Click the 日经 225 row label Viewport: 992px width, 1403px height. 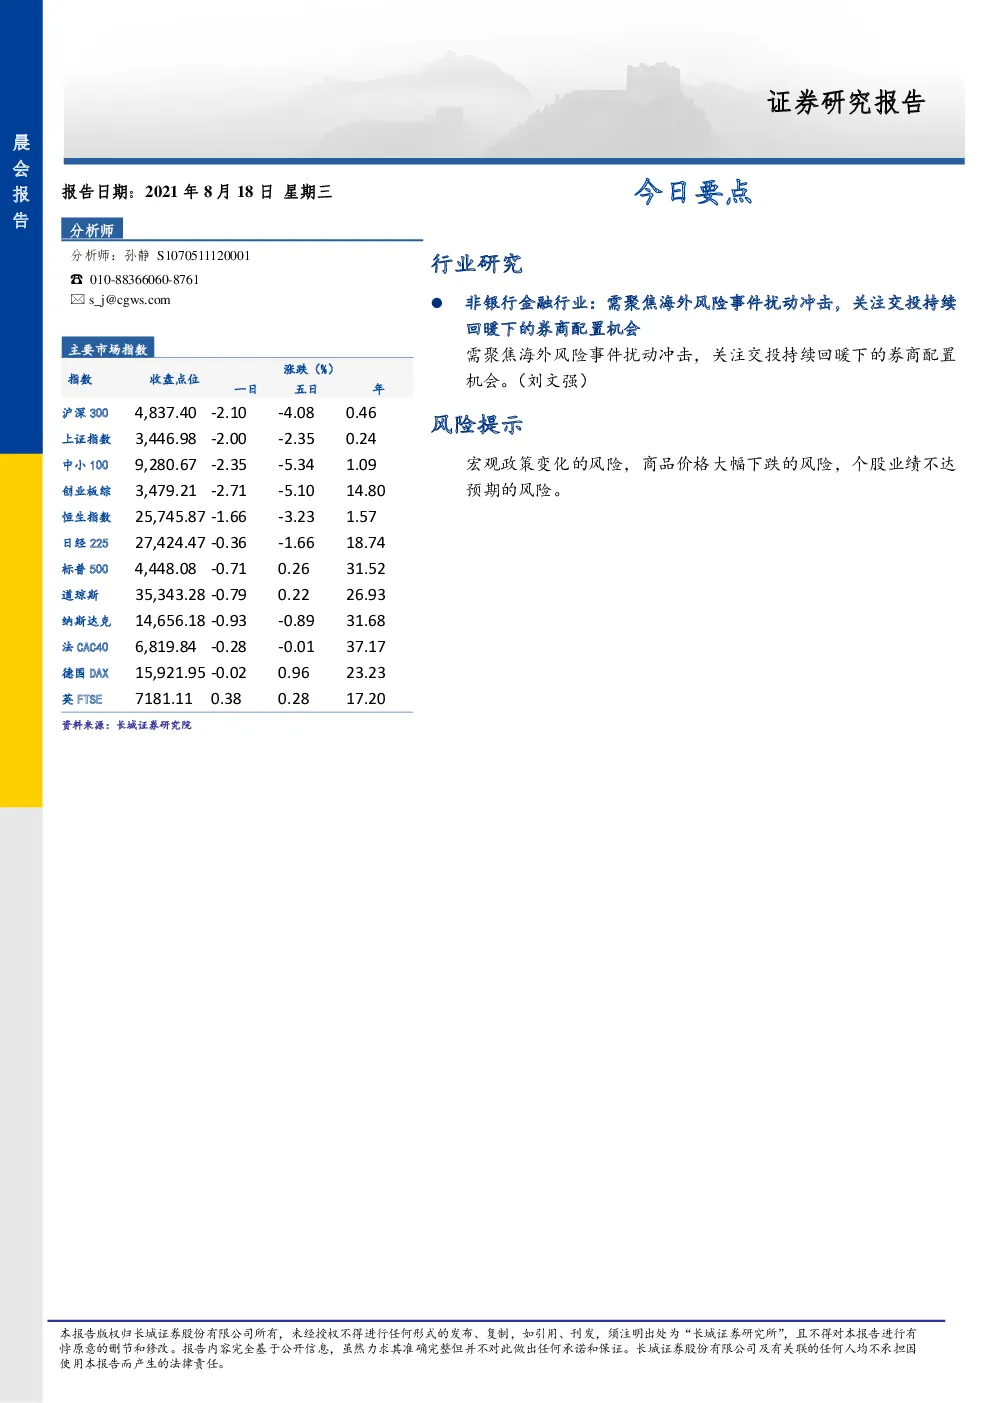pyautogui.click(x=85, y=543)
